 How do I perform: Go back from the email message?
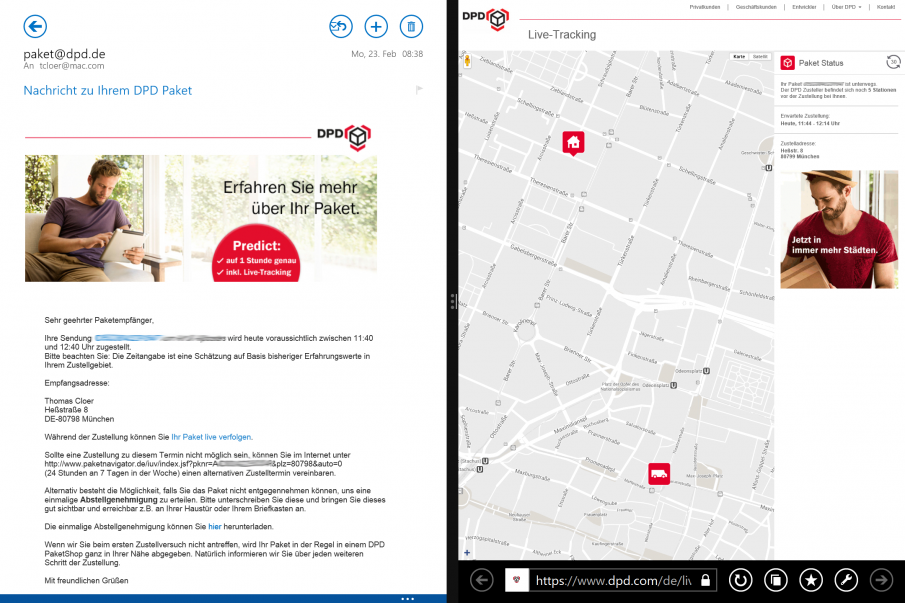click(x=35, y=27)
